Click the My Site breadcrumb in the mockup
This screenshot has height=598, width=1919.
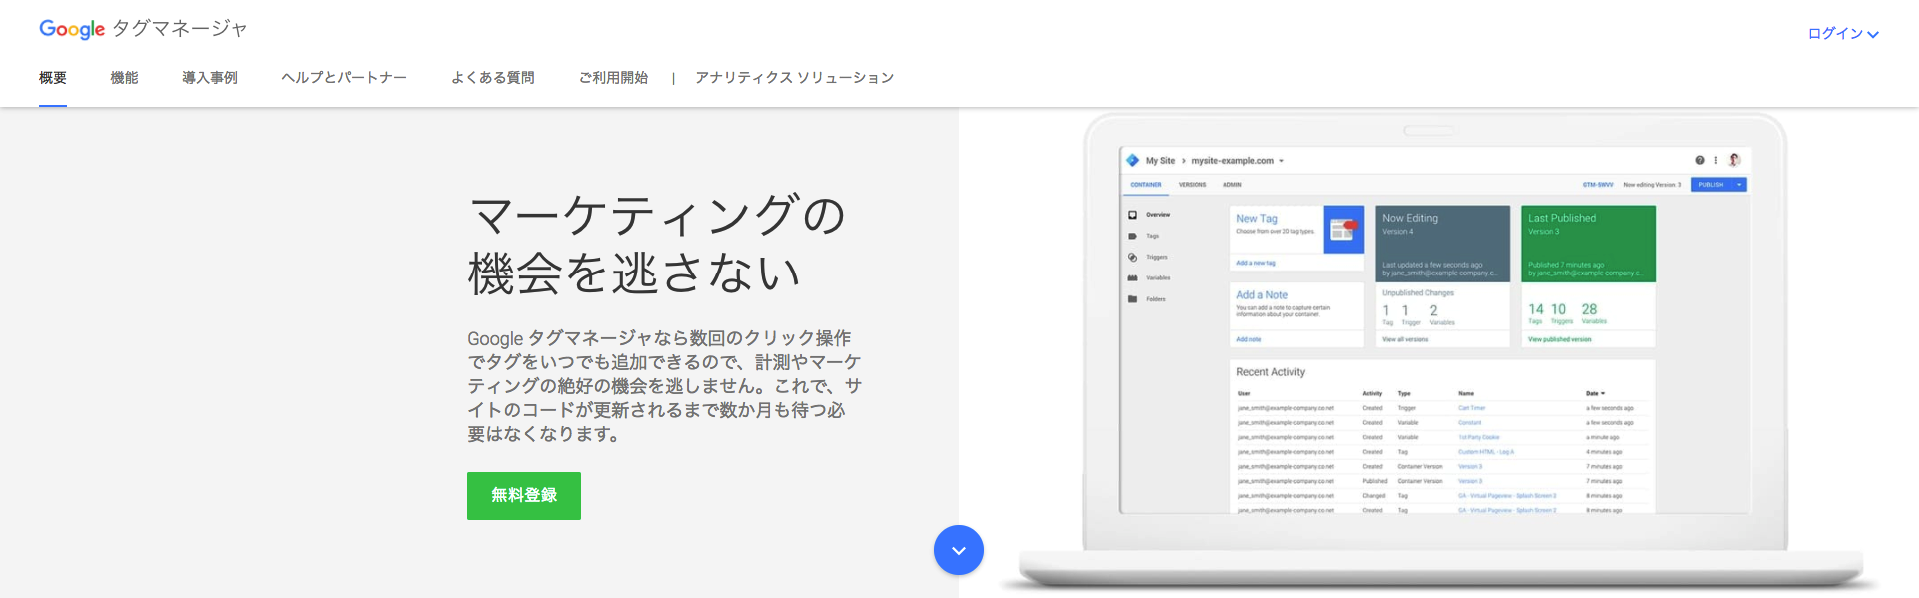pos(1160,161)
